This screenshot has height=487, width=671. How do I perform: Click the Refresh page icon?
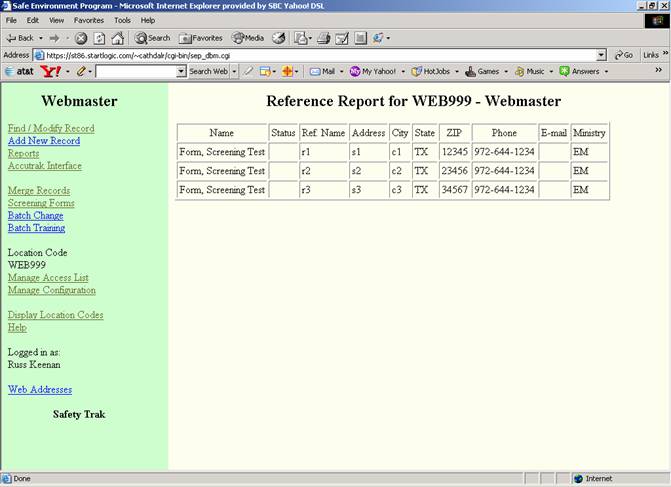pos(99,38)
